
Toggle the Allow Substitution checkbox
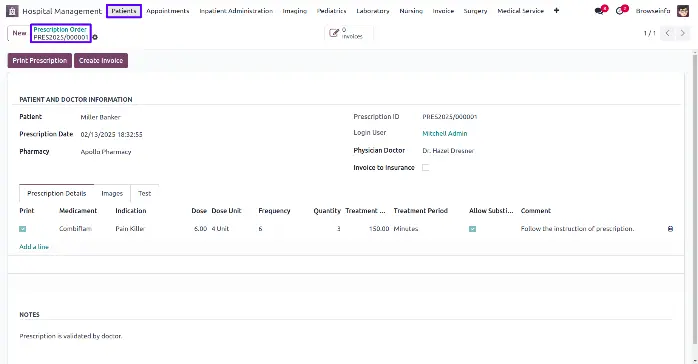472,229
